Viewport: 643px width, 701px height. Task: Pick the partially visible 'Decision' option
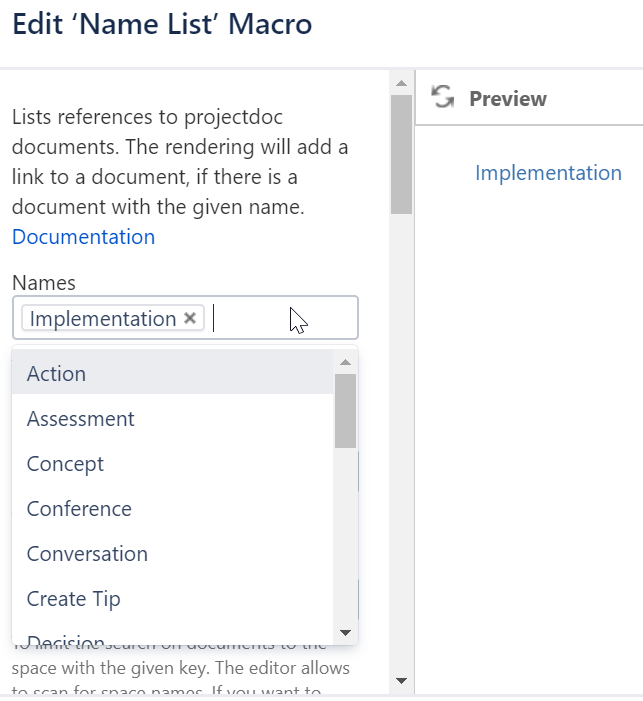pyautogui.click(x=66, y=640)
